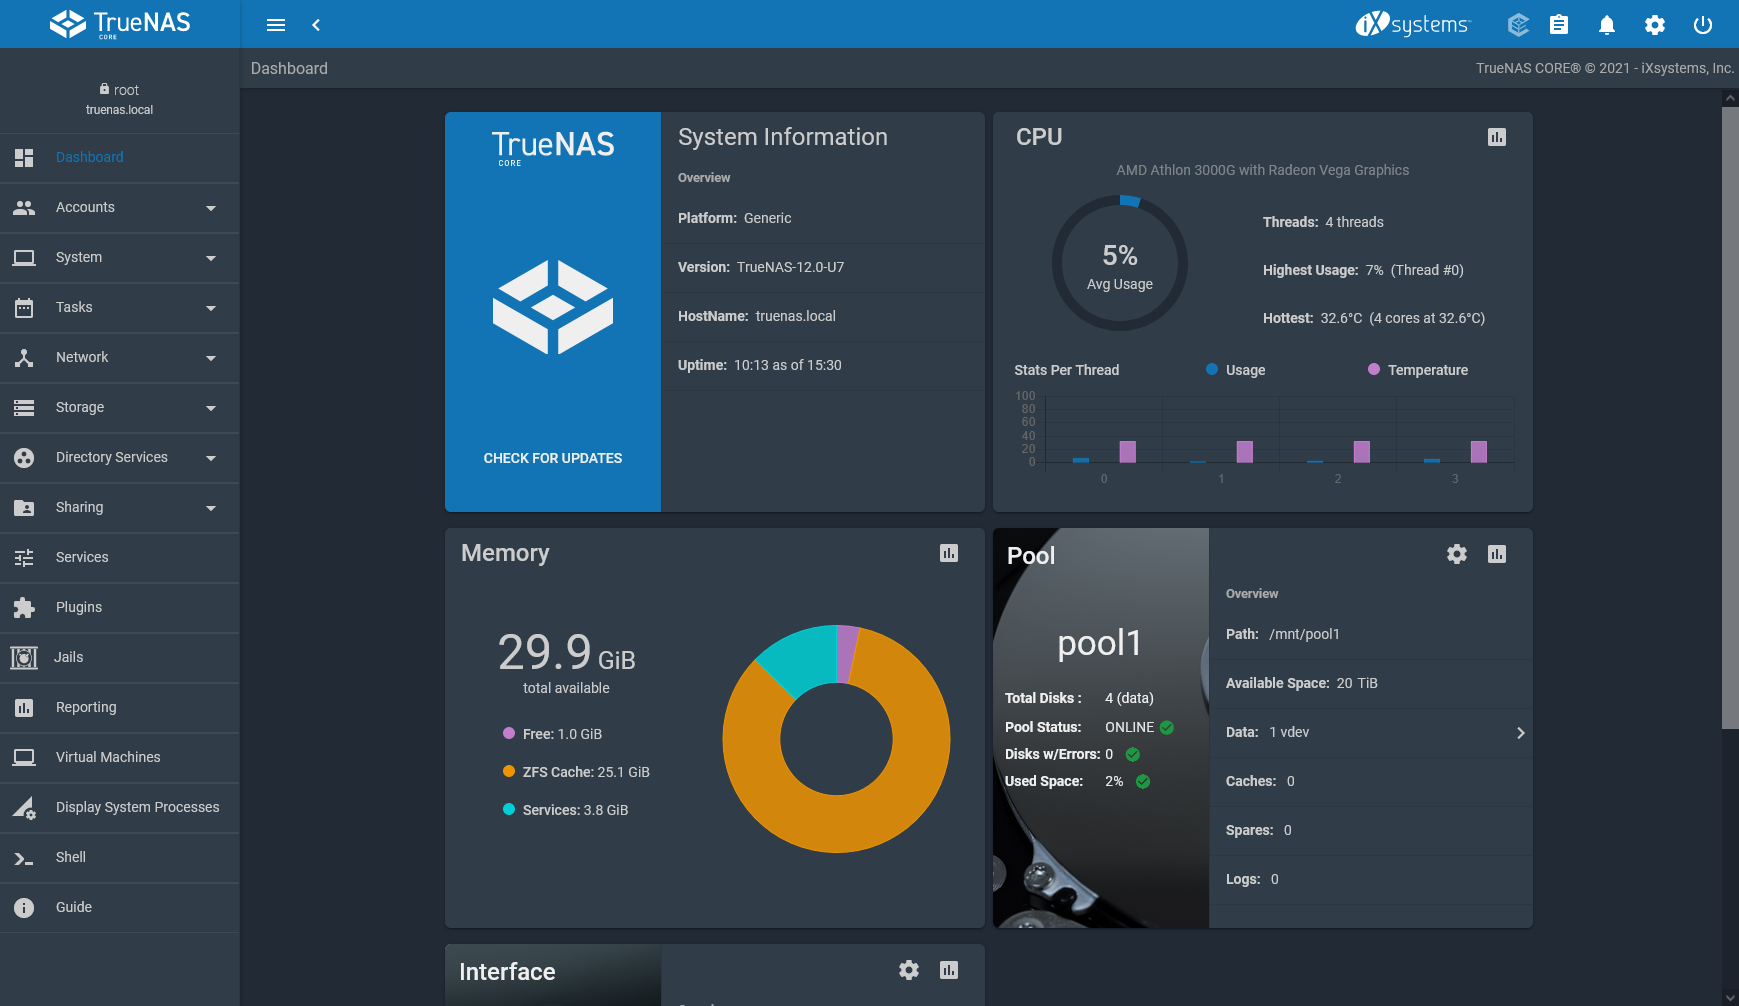Open the Shell link in sidebar
The image size is (1739, 1006).
pyautogui.click(x=120, y=858)
